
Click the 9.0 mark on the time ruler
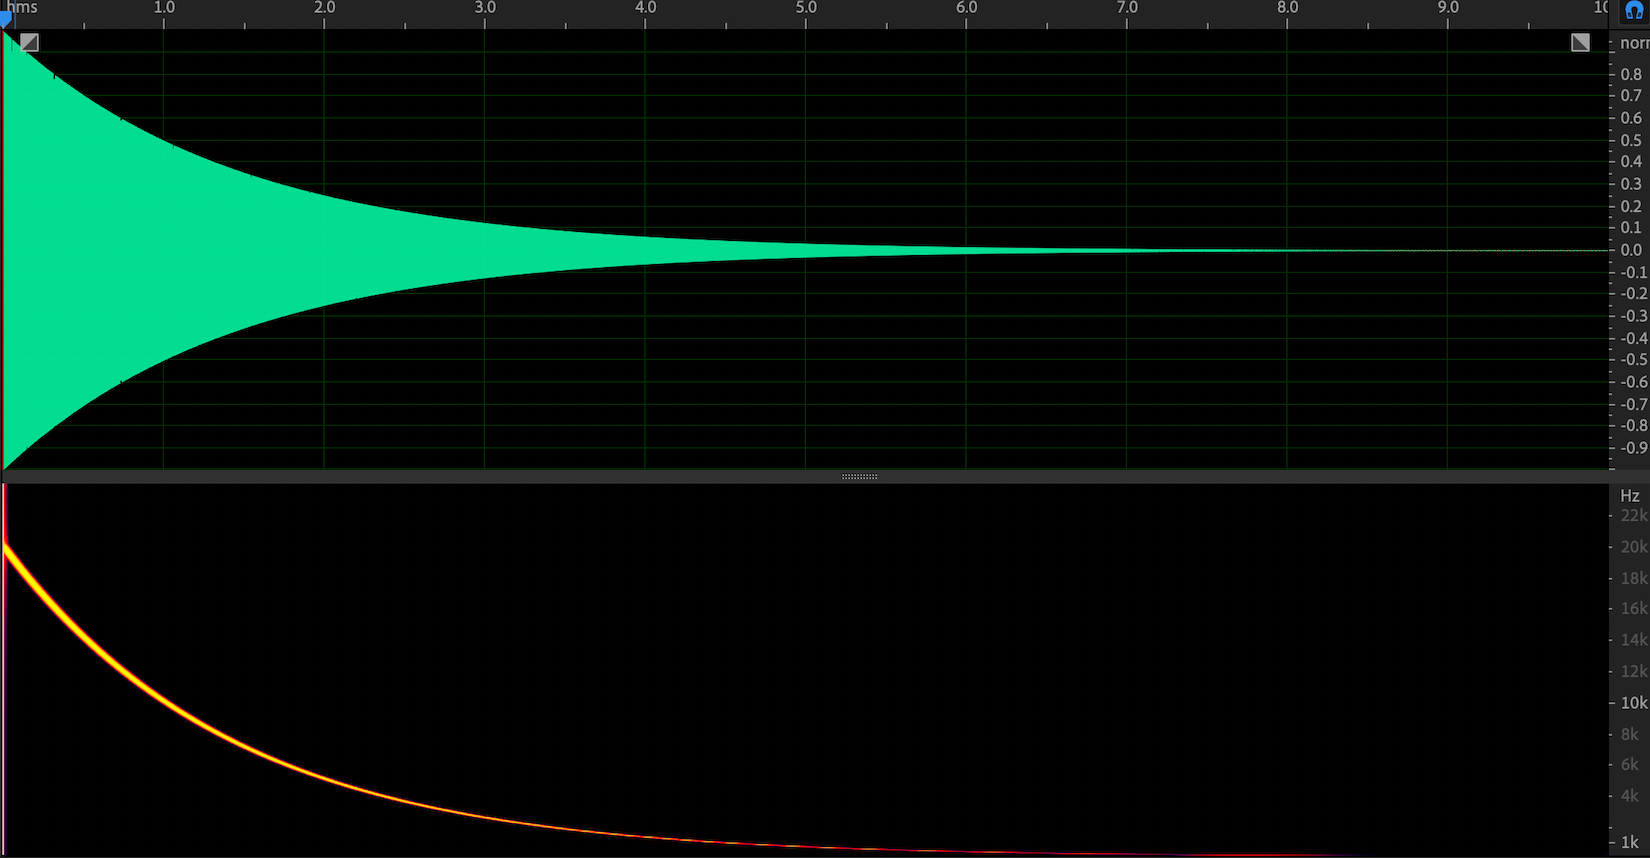pyautogui.click(x=1448, y=8)
